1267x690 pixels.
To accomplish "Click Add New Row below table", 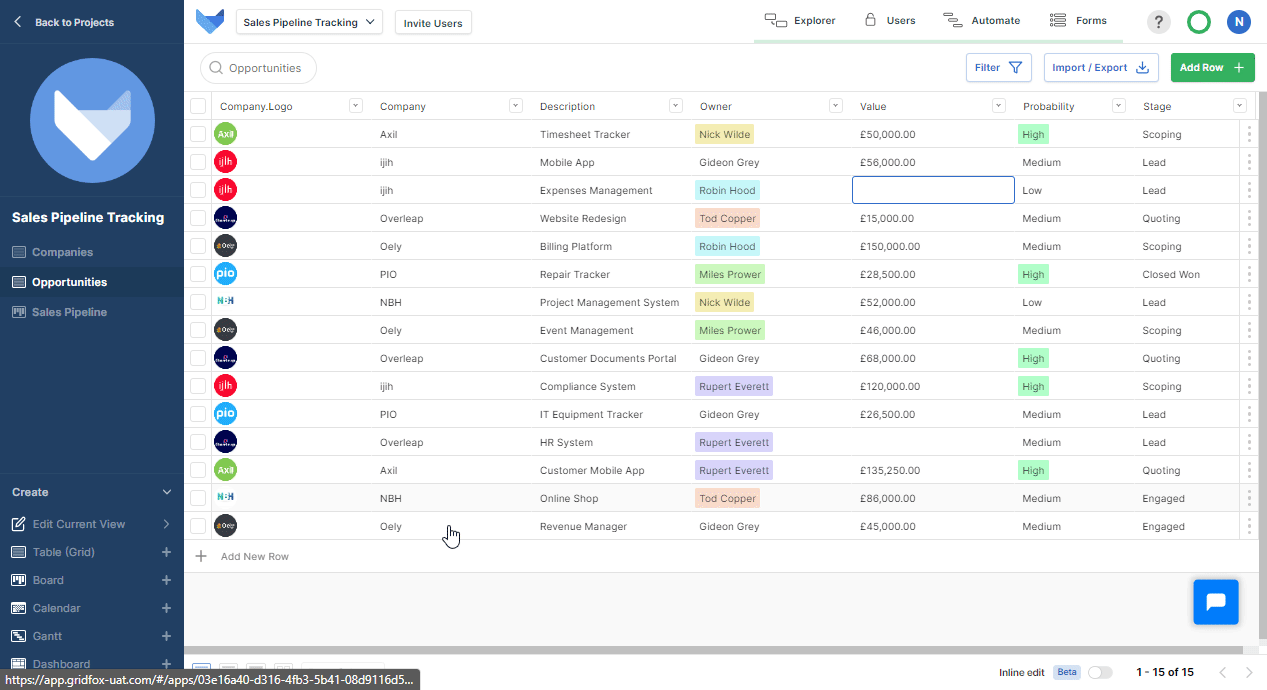I will [x=254, y=556].
